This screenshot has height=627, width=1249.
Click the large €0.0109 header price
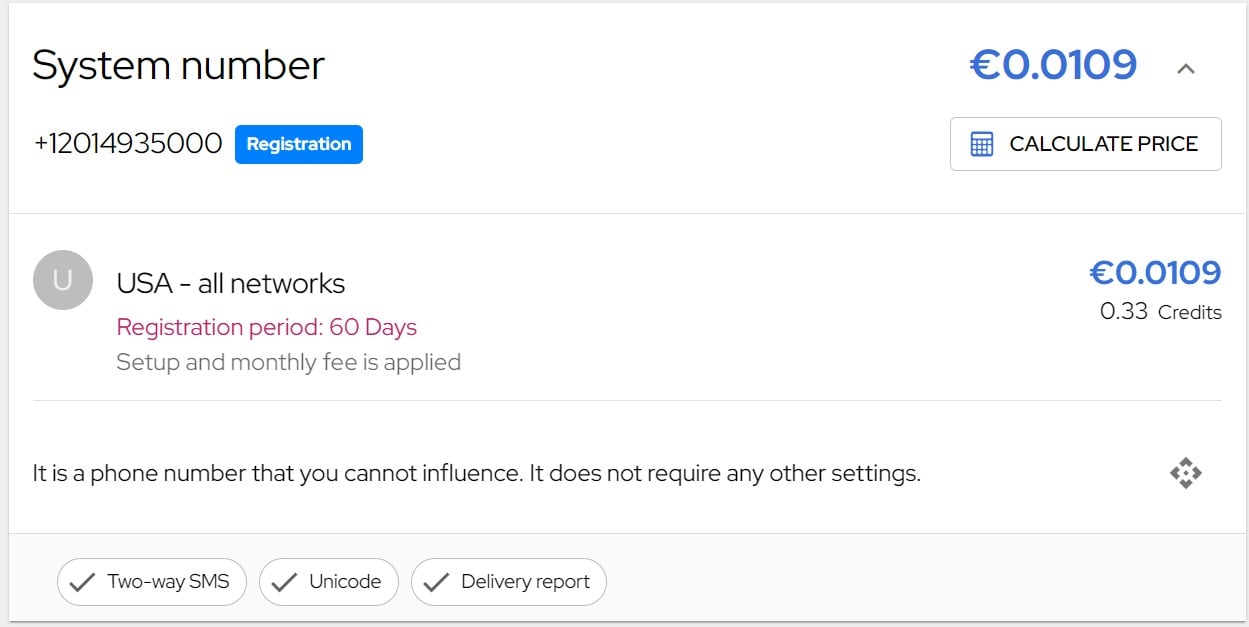tap(1053, 66)
